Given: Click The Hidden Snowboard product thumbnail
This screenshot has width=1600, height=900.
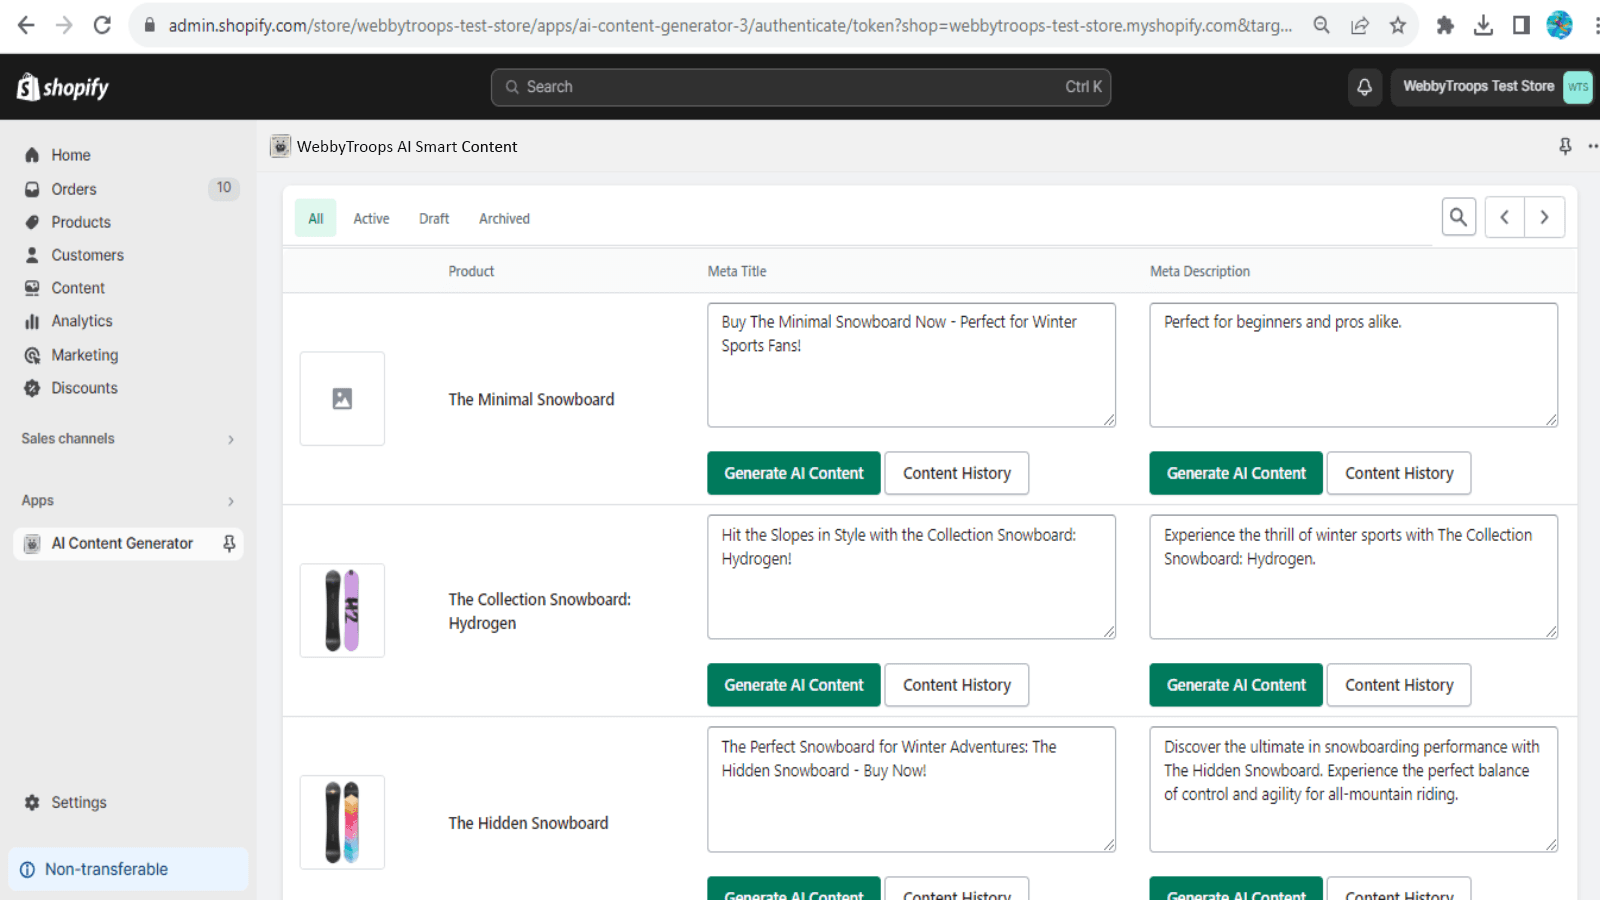Looking at the screenshot, I should 342,822.
